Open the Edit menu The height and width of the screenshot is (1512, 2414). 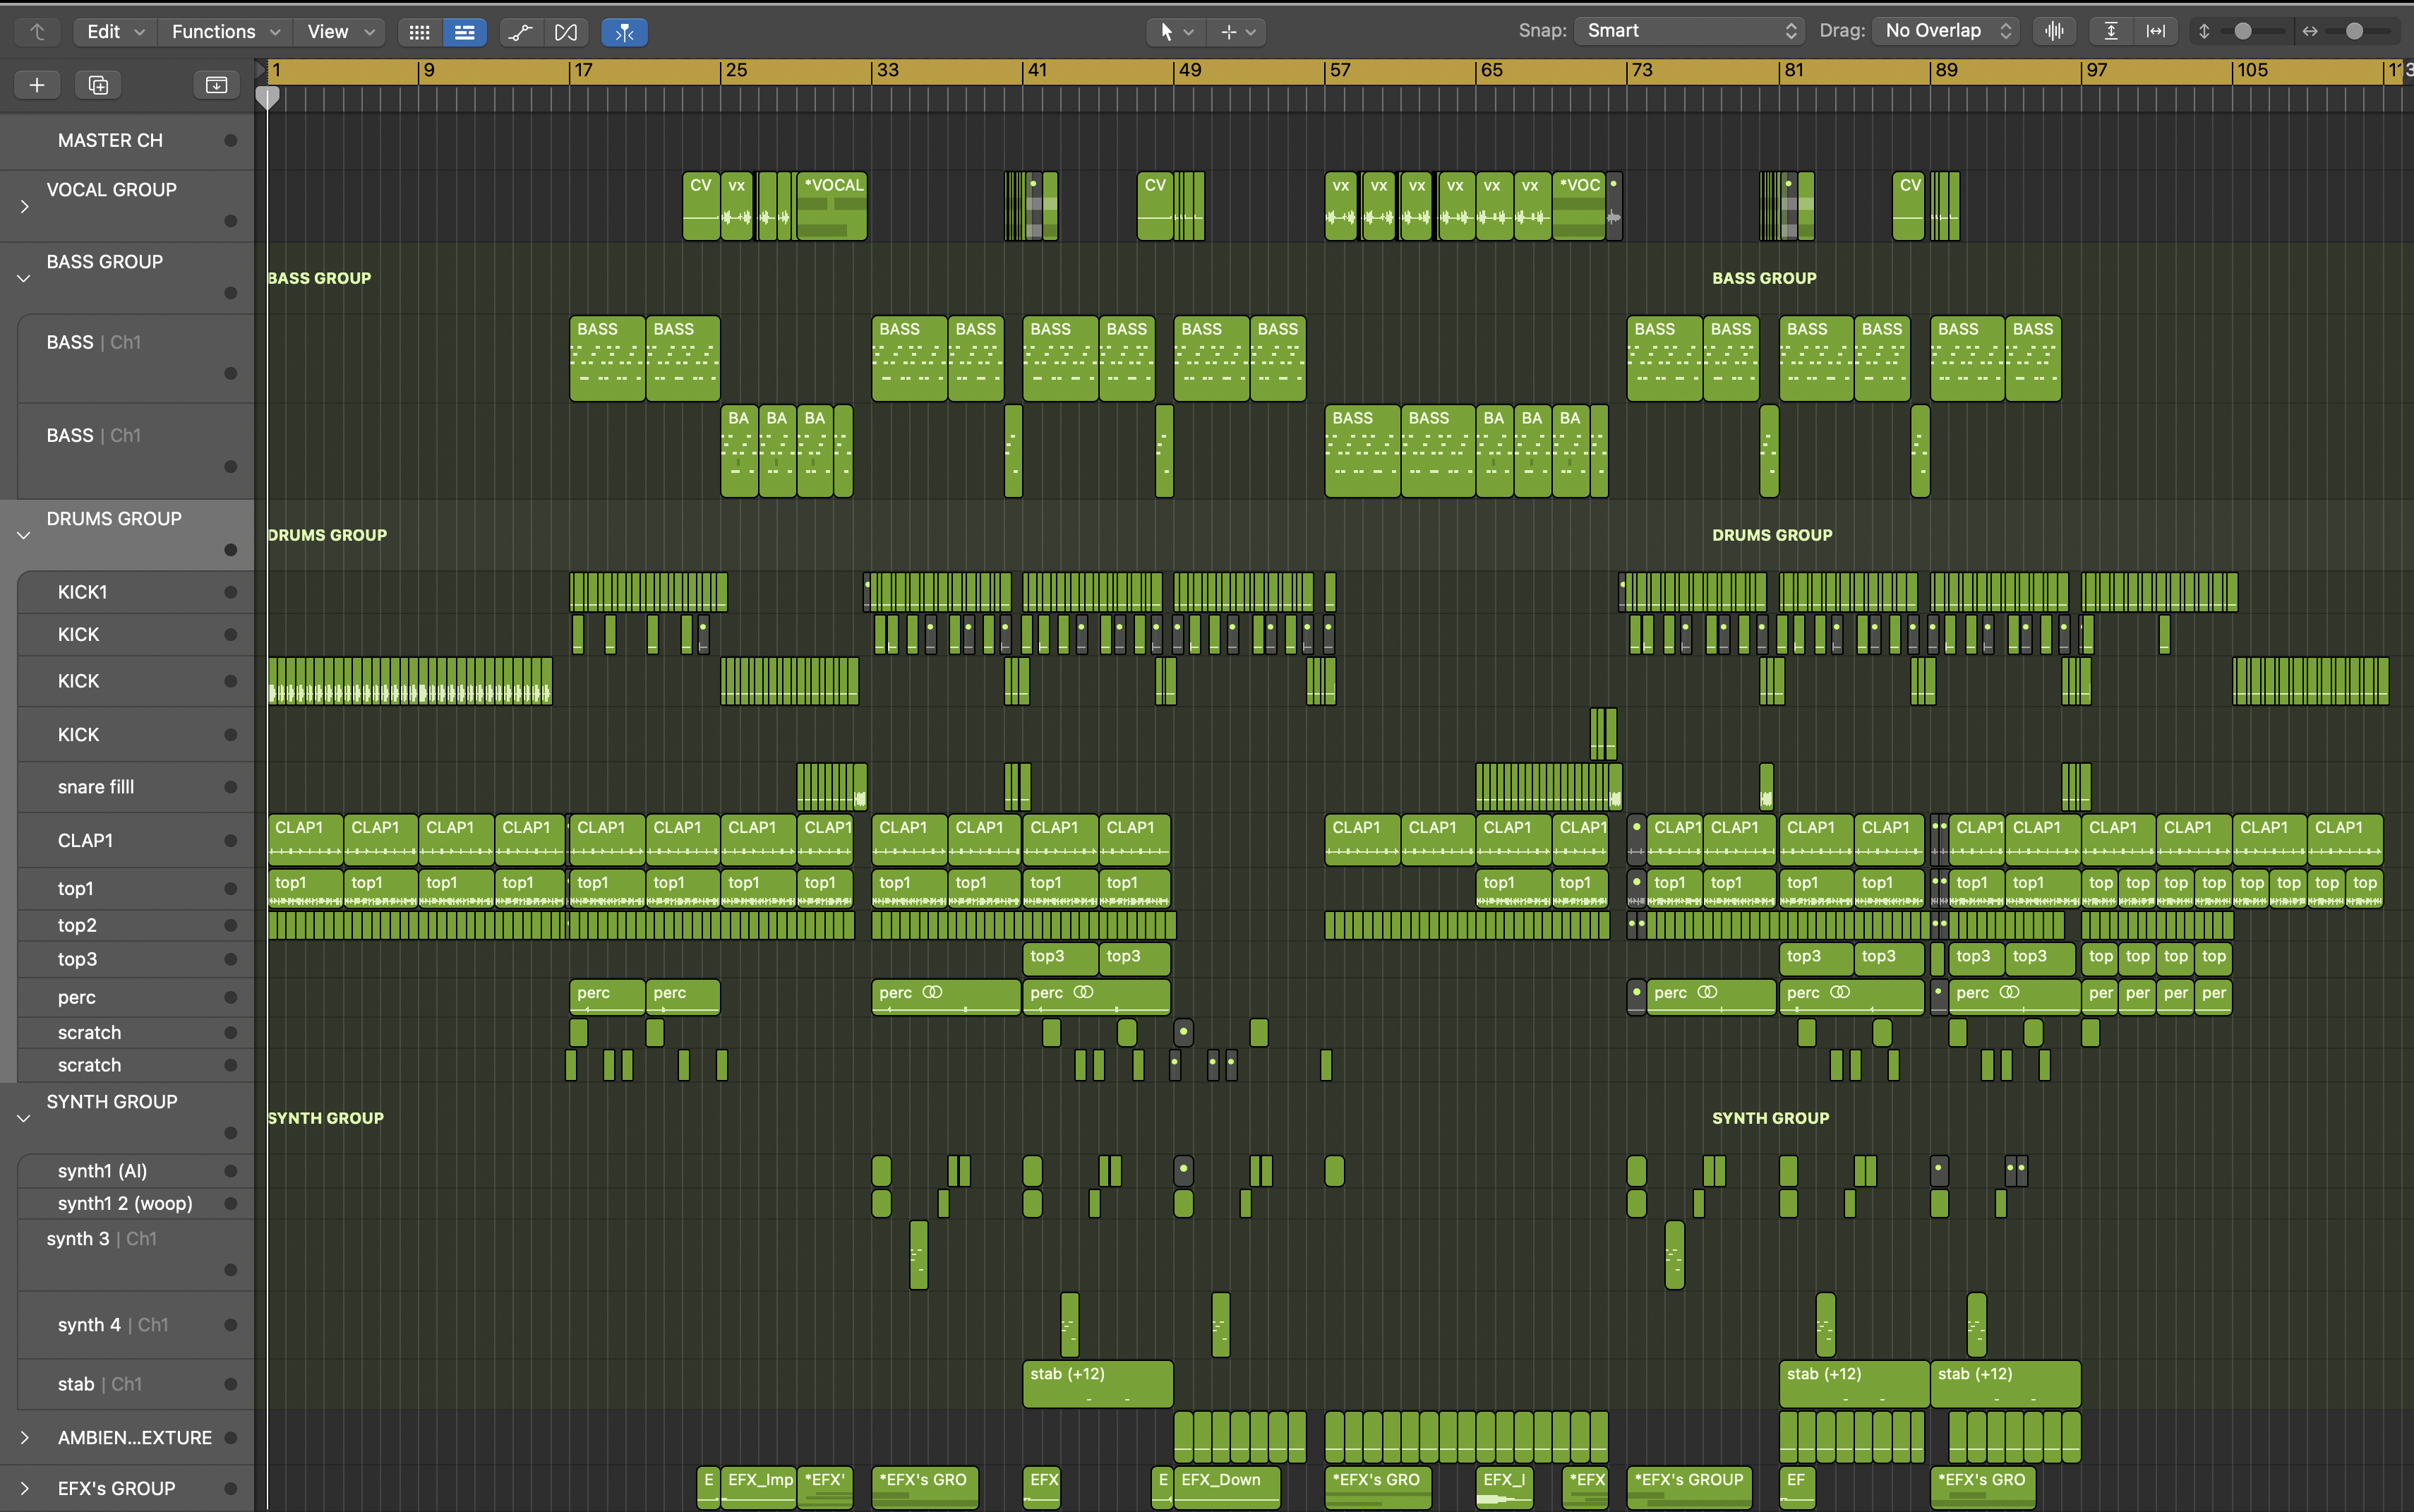pyautogui.click(x=115, y=32)
